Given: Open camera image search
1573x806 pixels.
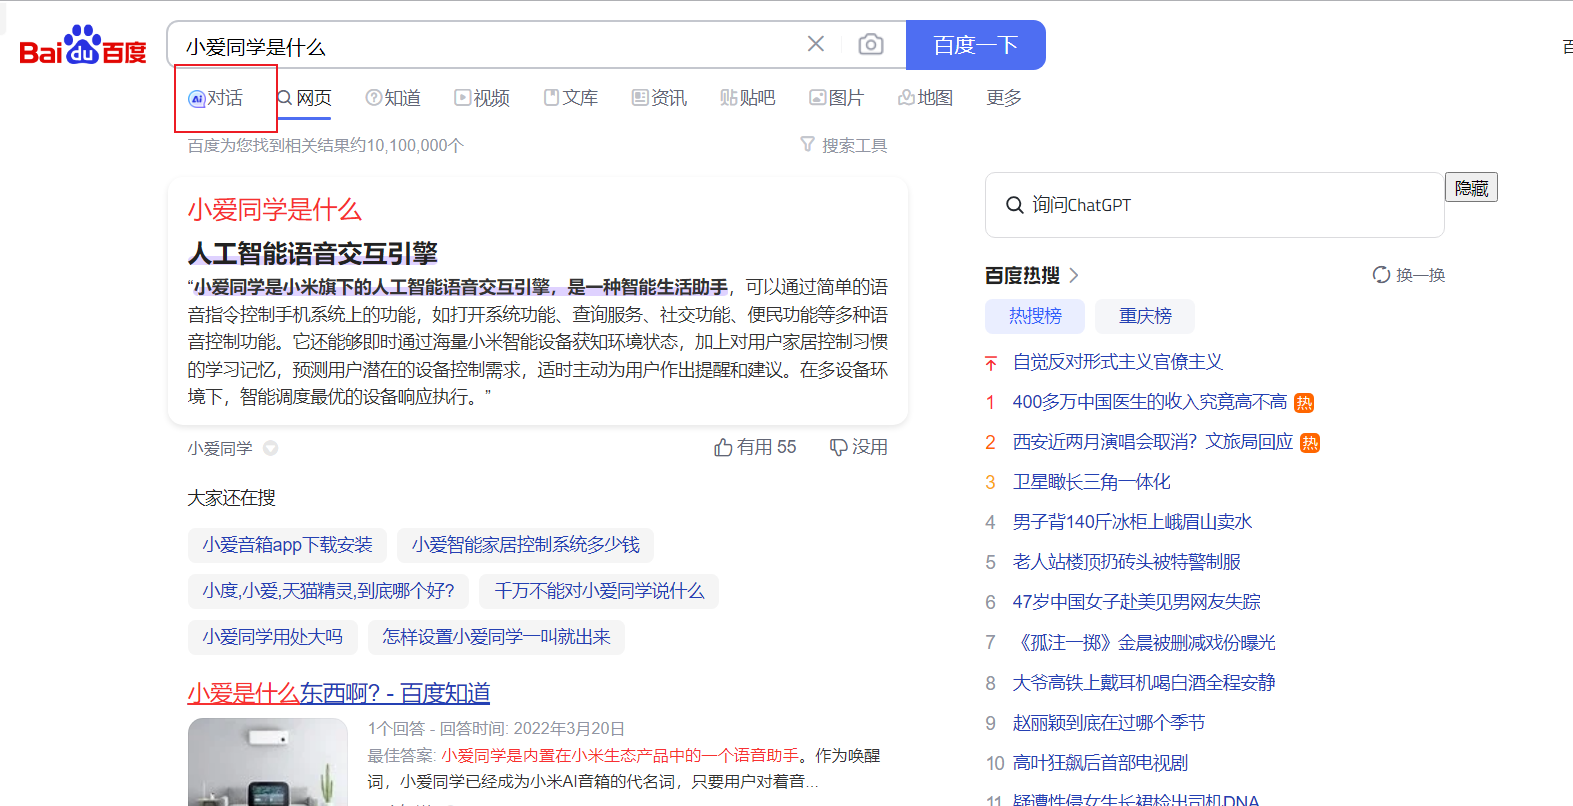Looking at the screenshot, I should tap(871, 44).
